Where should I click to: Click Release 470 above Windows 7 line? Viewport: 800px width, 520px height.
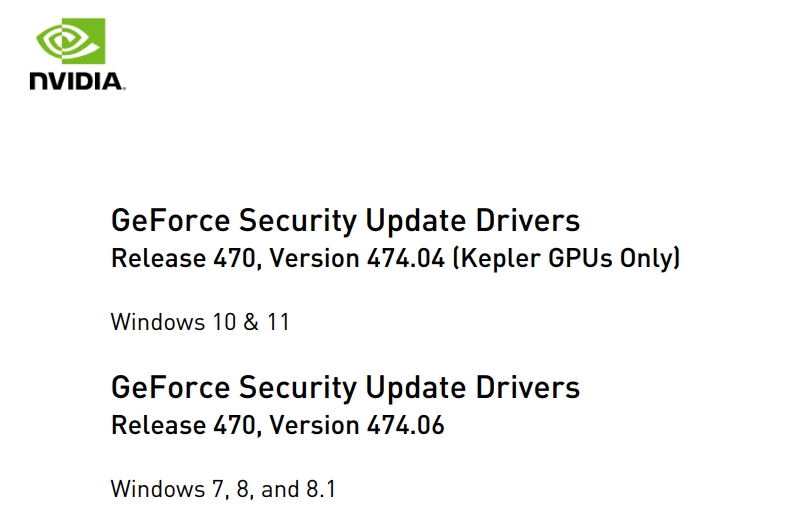click(186, 426)
